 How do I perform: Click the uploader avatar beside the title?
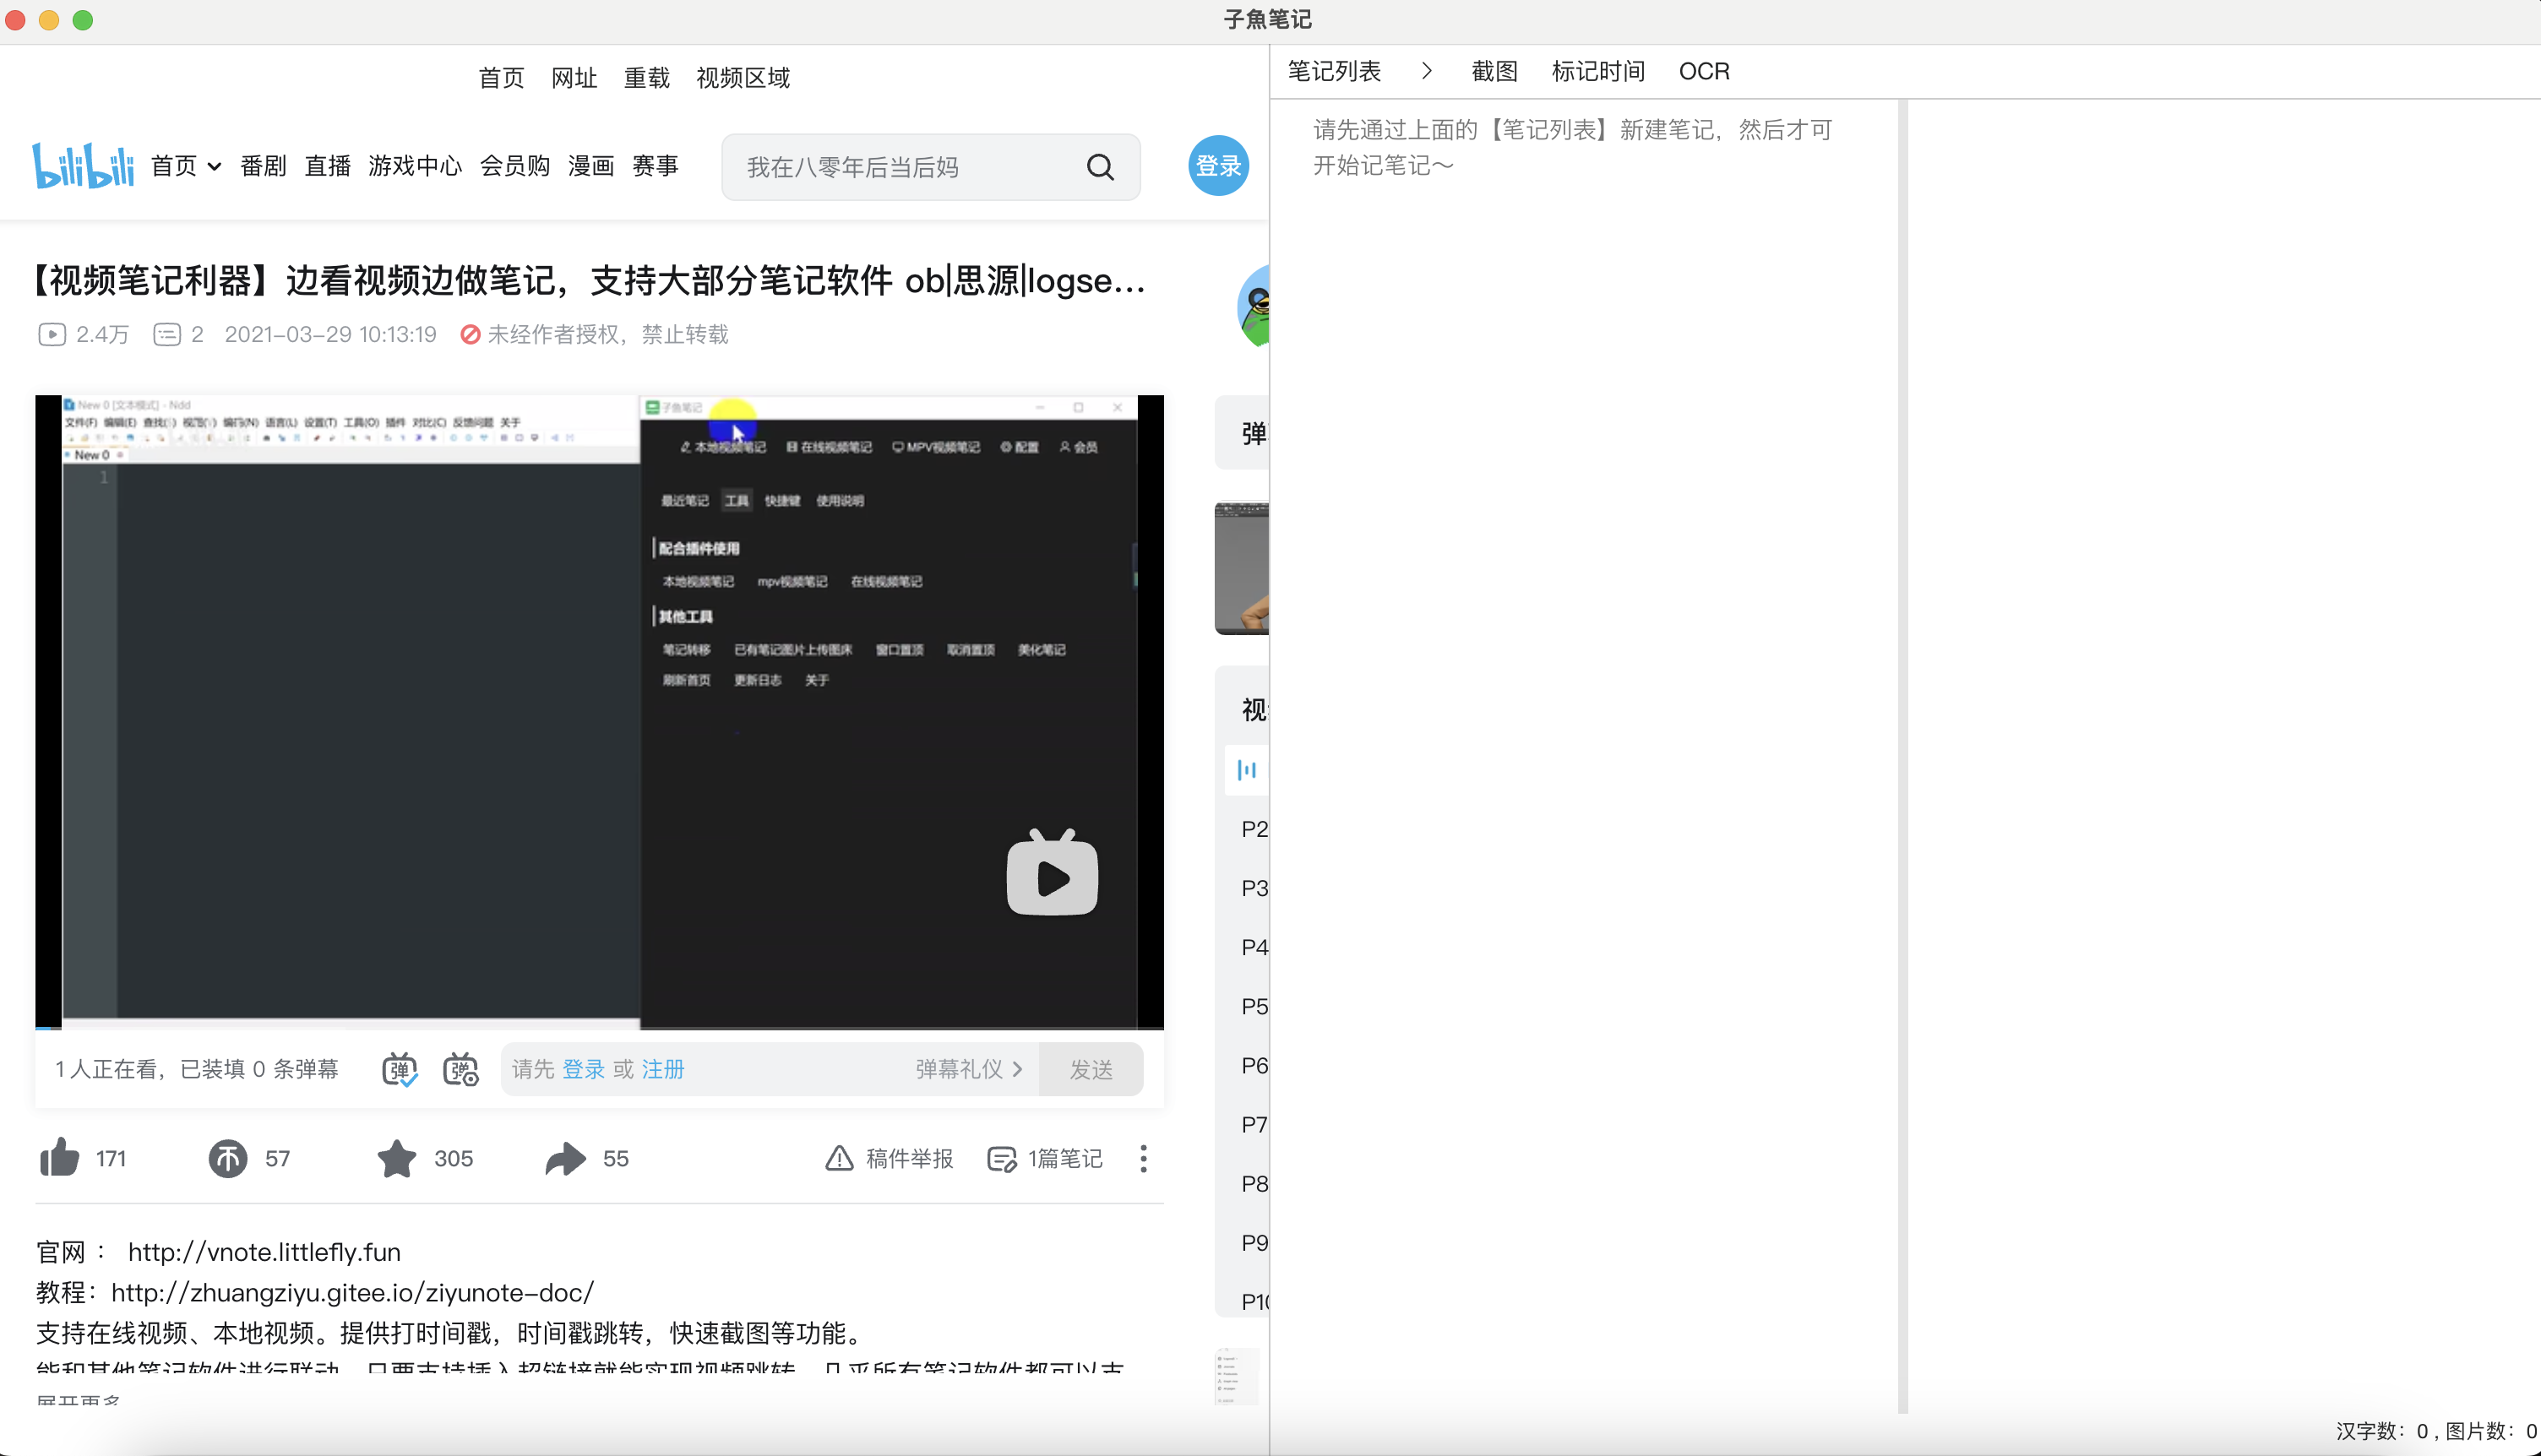[1254, 306]
